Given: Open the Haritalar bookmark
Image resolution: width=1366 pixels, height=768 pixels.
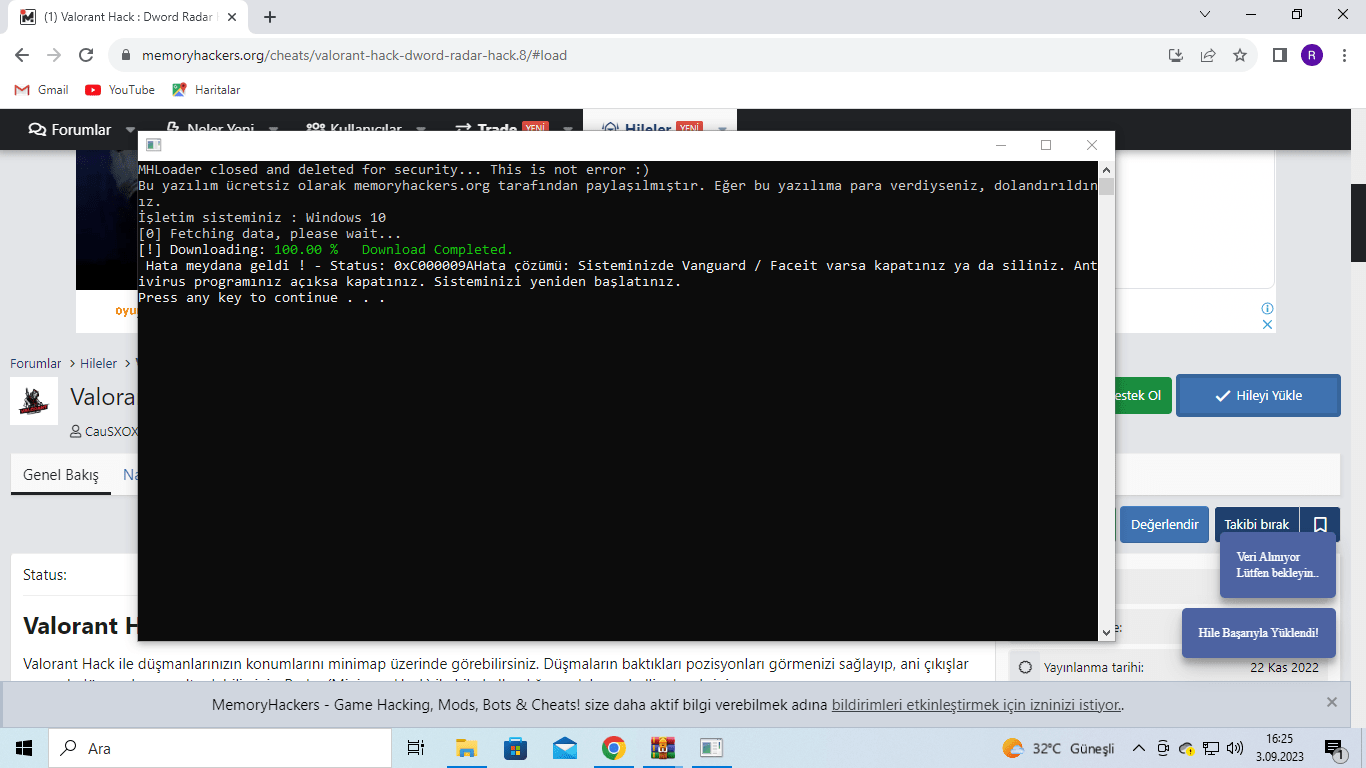Looking at the screenshot, I should [x=206, y=90].
